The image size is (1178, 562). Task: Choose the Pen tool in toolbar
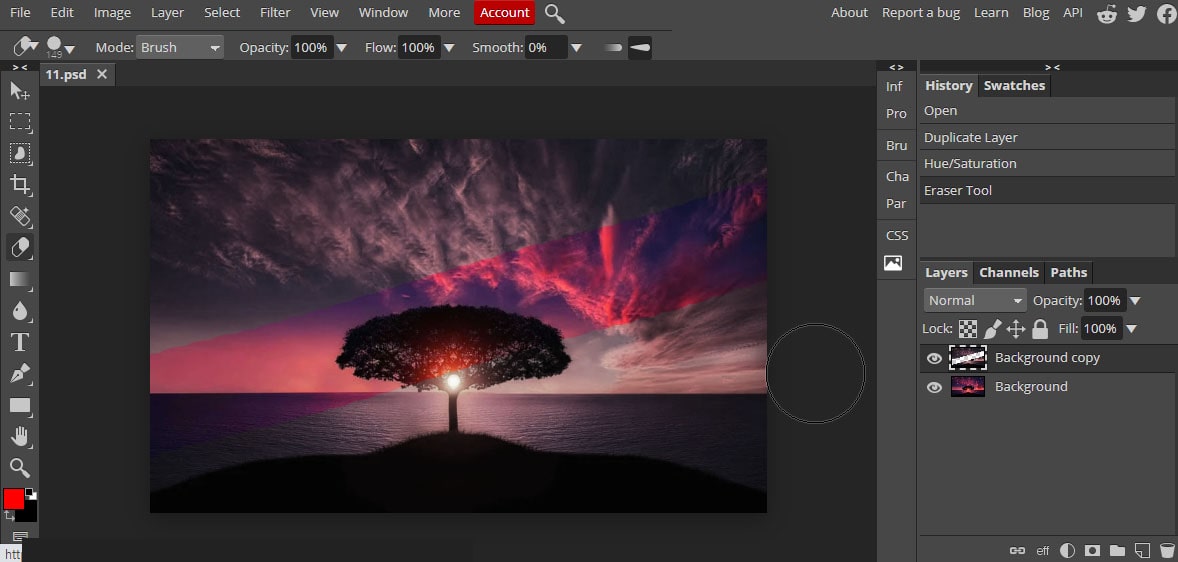pos(20,373)
